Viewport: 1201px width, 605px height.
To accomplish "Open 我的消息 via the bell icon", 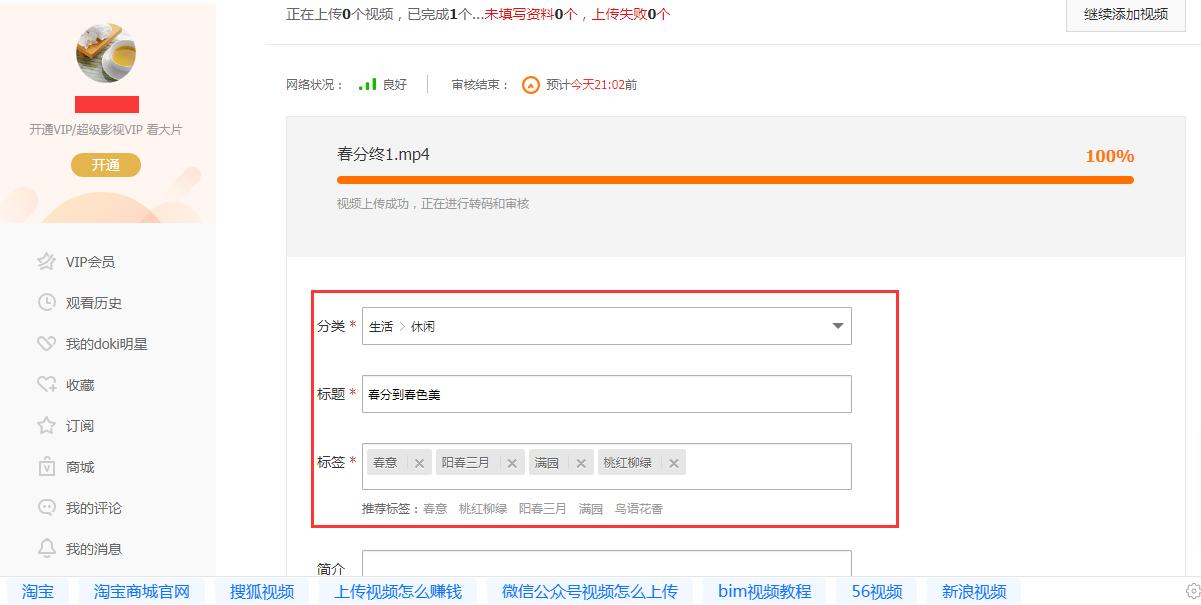I will pos(48,548).
